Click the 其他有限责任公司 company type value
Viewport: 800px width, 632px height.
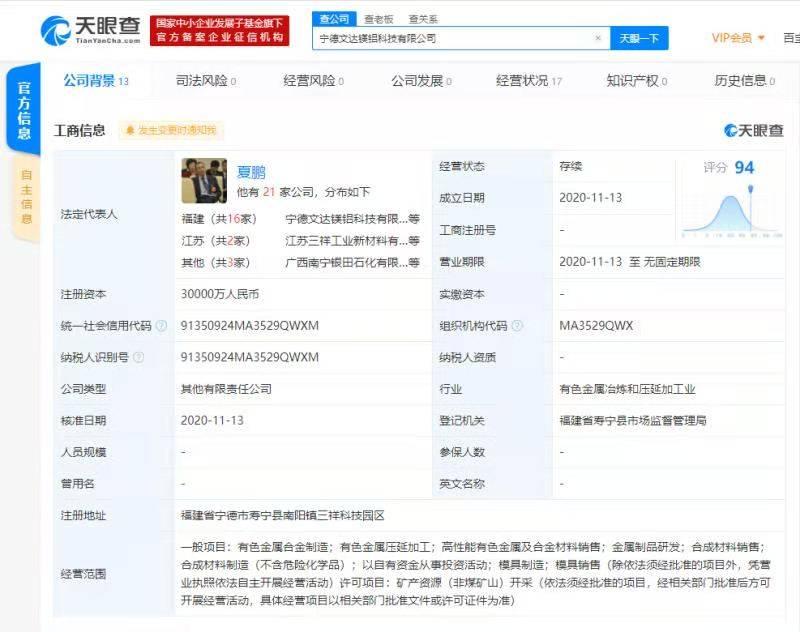click(x=226, y=389)
